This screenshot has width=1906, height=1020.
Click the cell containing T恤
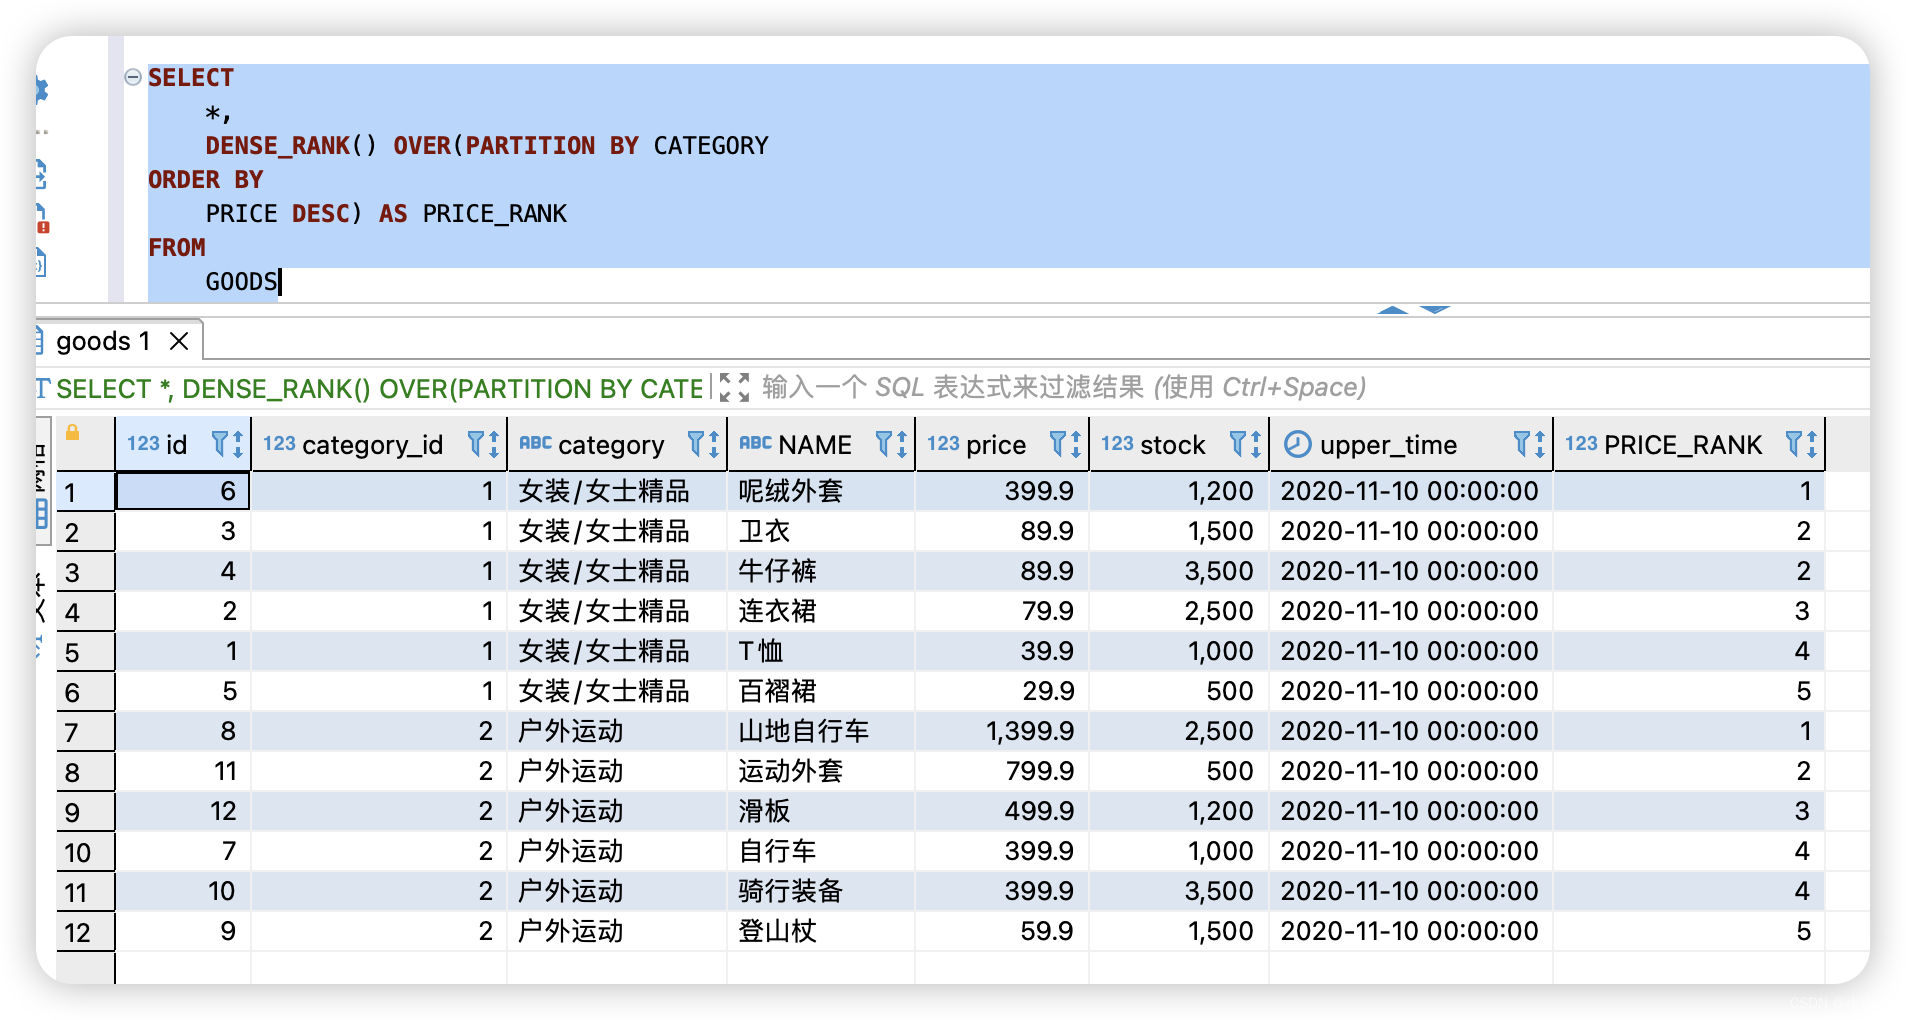pyautogui.click(x=820, y=651)
